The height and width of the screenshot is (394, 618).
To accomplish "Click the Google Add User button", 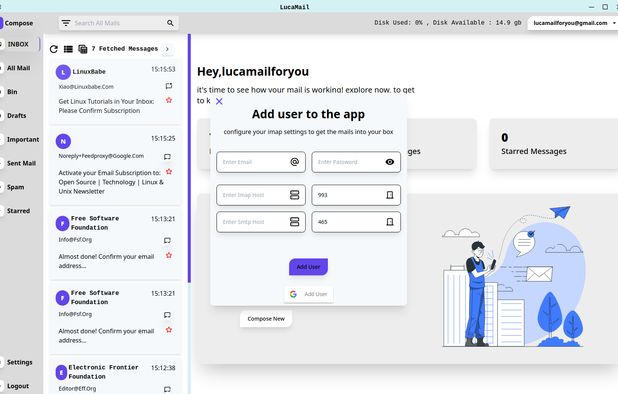I will (309, 294).
